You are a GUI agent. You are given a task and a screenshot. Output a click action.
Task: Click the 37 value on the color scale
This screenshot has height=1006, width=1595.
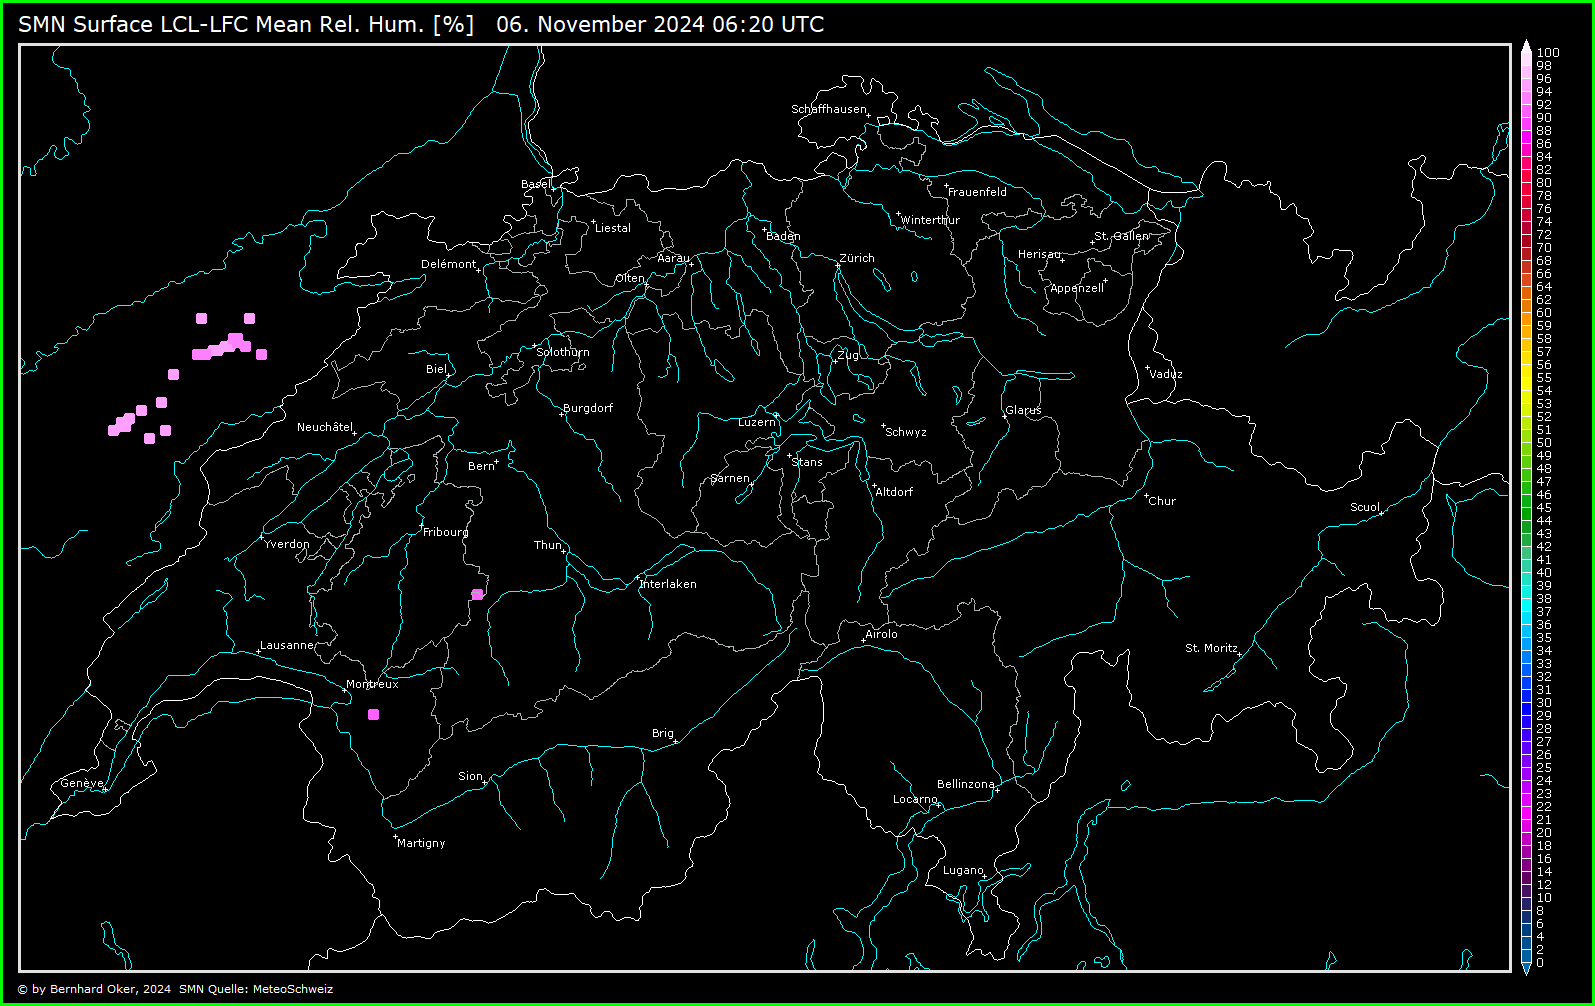pos(1544,612)
